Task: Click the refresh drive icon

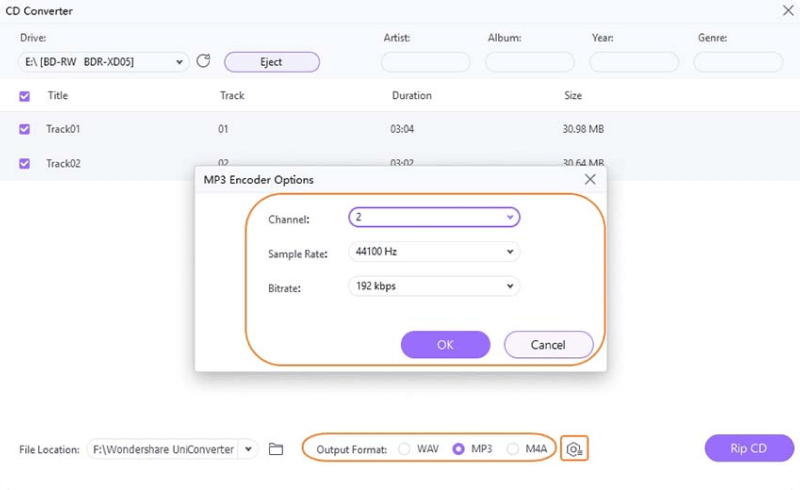Action: (x=204, y=61)
